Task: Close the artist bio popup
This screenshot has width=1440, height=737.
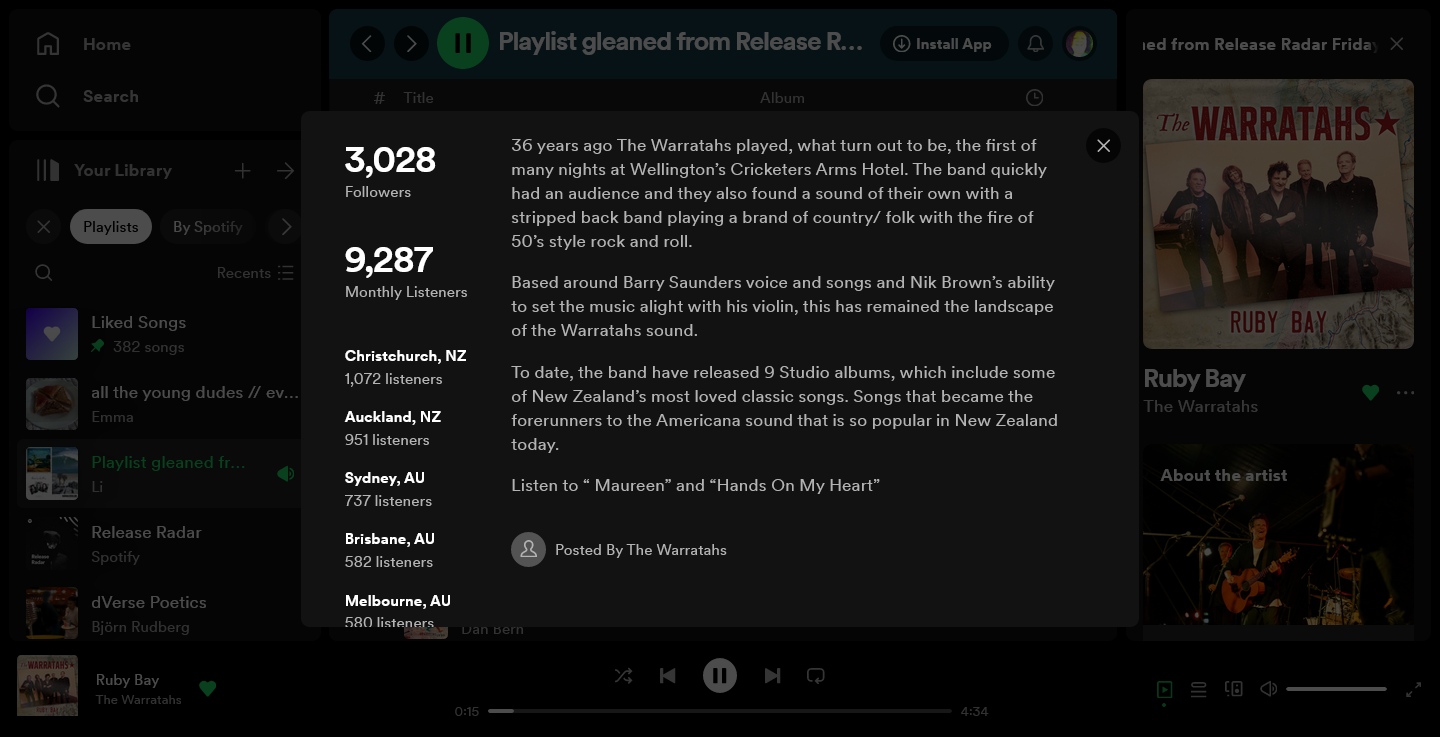Action: [1103, 146]
